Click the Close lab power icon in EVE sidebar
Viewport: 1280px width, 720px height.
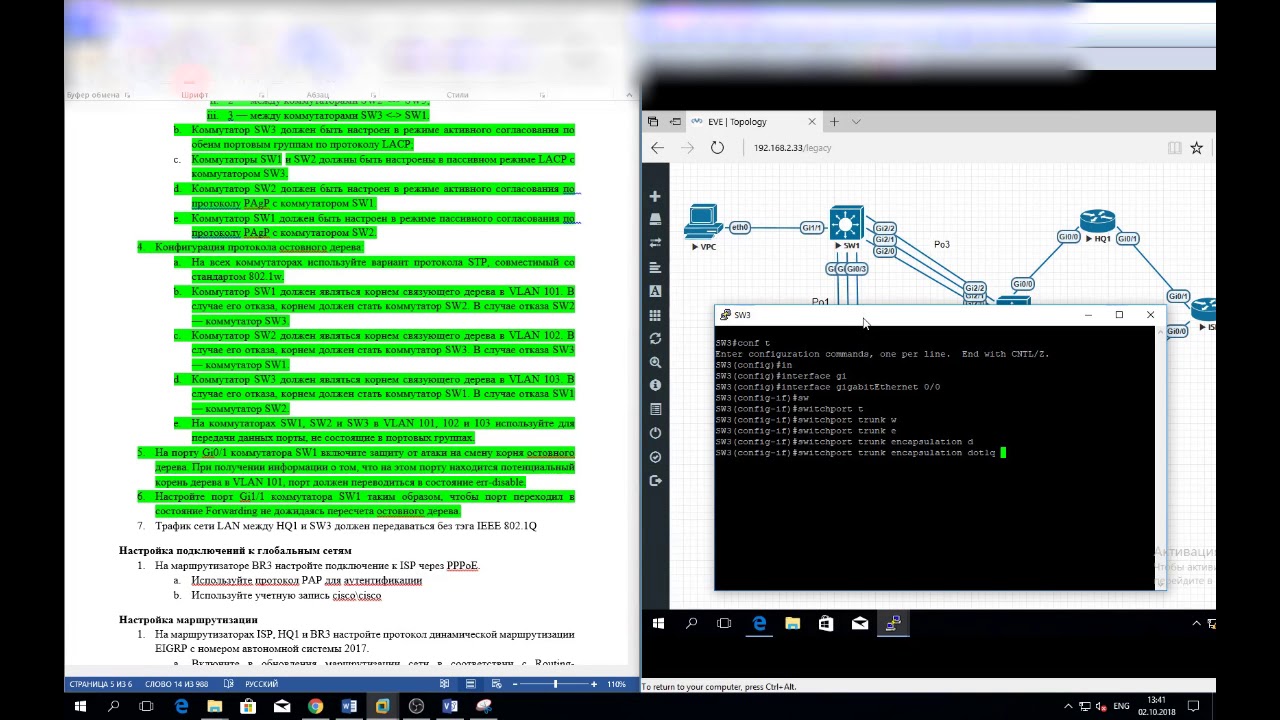[x=655, y=433]
